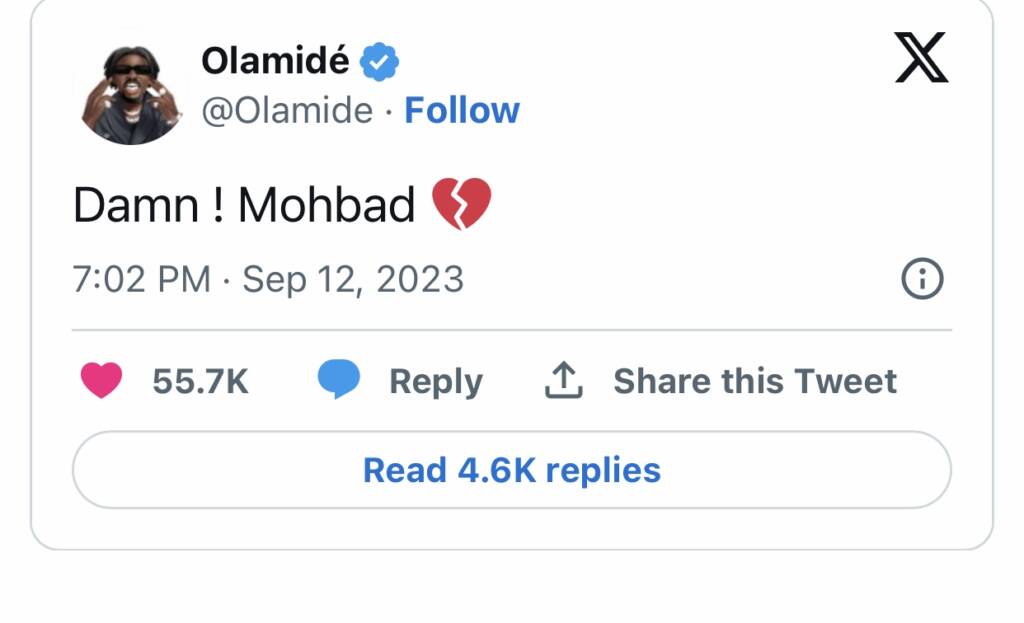
Task: Click the Reply label
Action: [435, 381]
